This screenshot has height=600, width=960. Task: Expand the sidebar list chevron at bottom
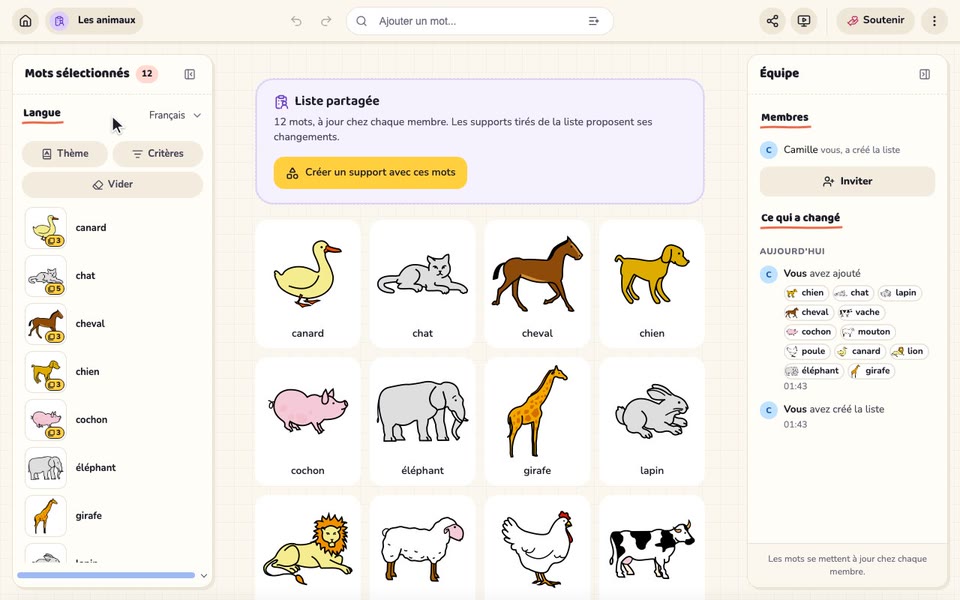click(x=204, y=576)
